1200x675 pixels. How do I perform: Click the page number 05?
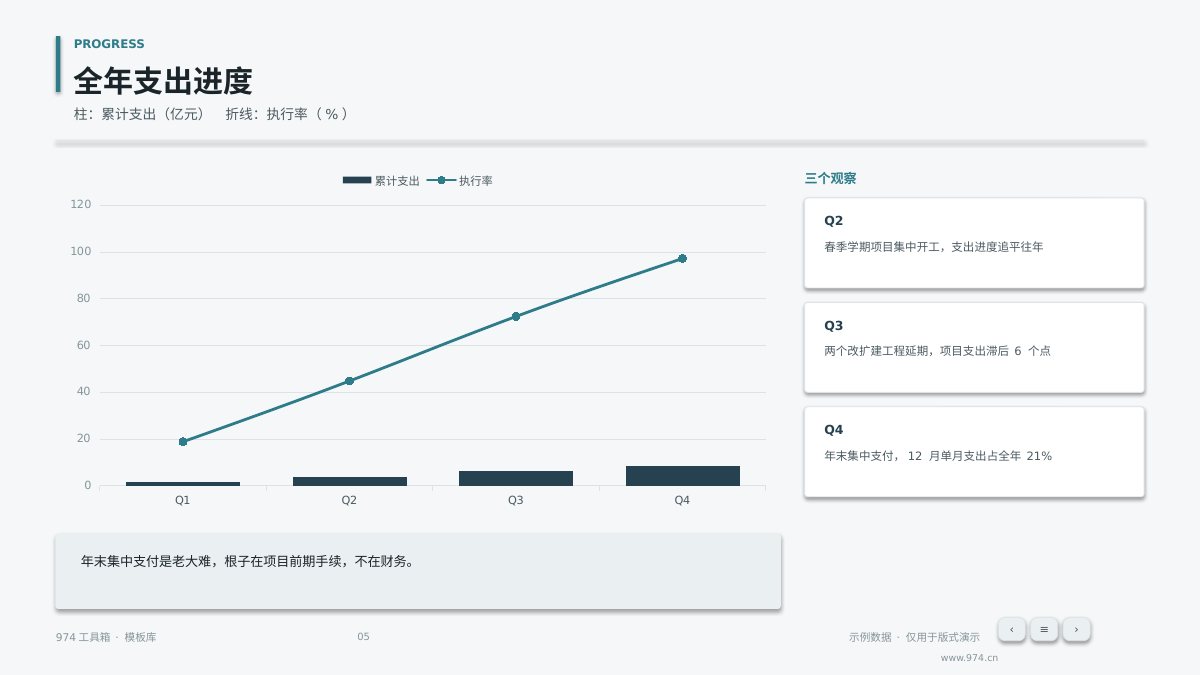point(363,637)
